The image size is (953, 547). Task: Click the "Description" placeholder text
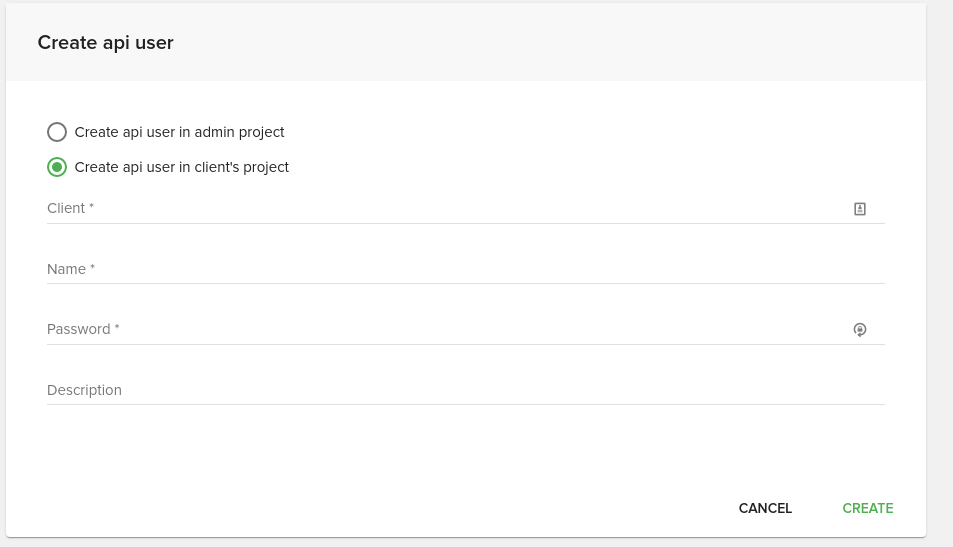coord(84,390)
